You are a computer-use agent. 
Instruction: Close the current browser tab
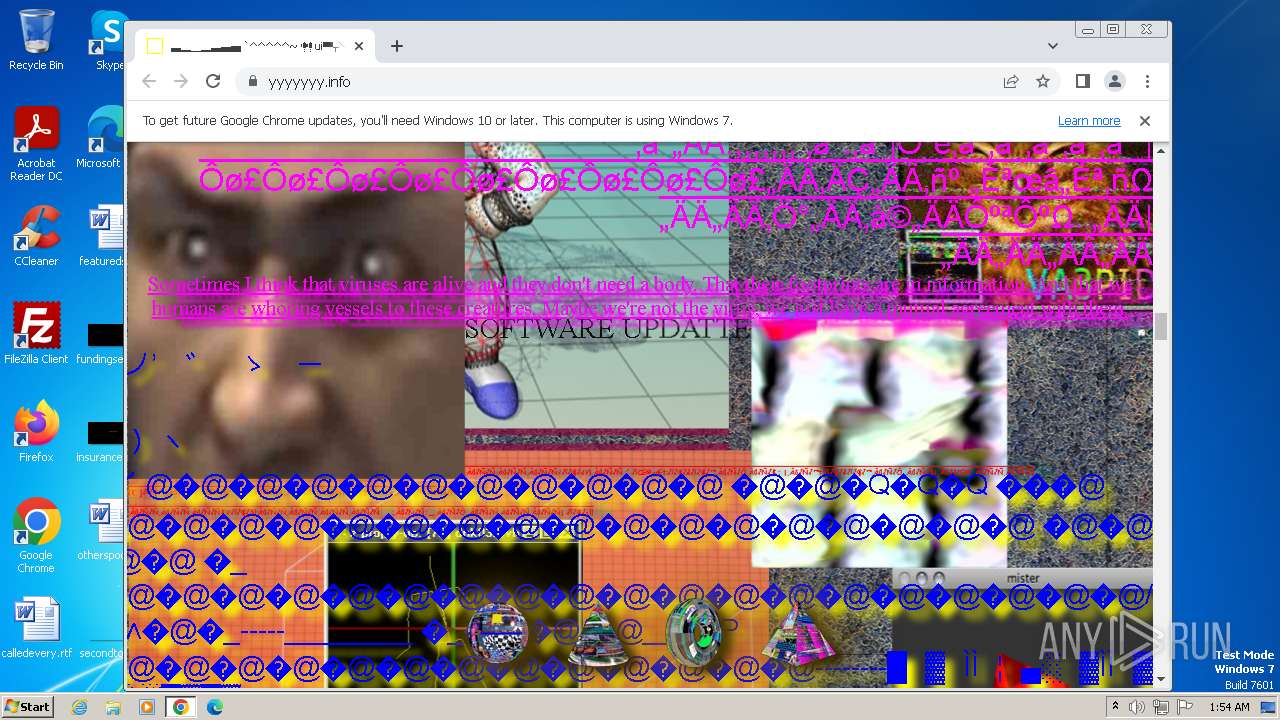pyautogui.click(x=359, y=46)
